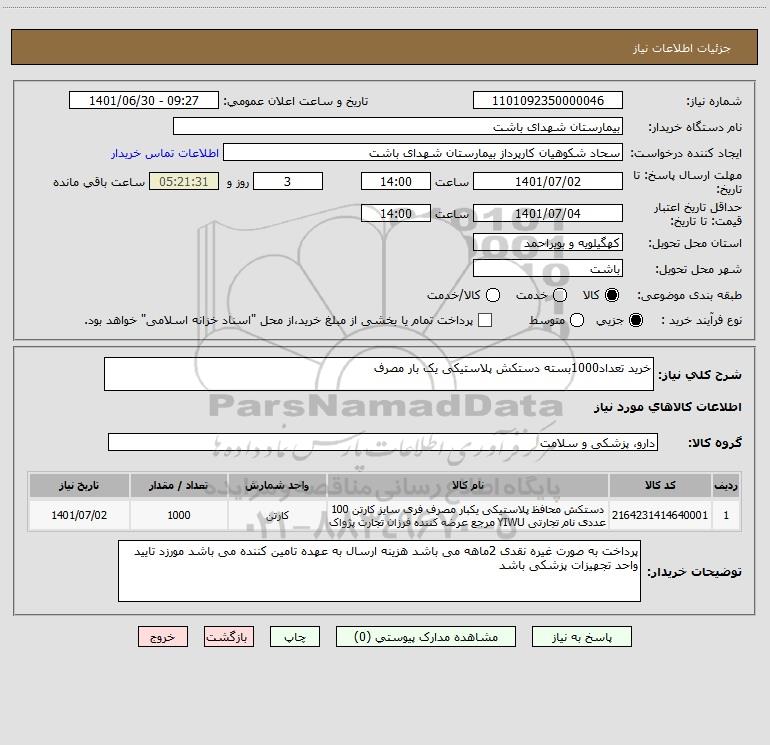
Task: Click the days remaining field showing 3
Action: (288, 181)
